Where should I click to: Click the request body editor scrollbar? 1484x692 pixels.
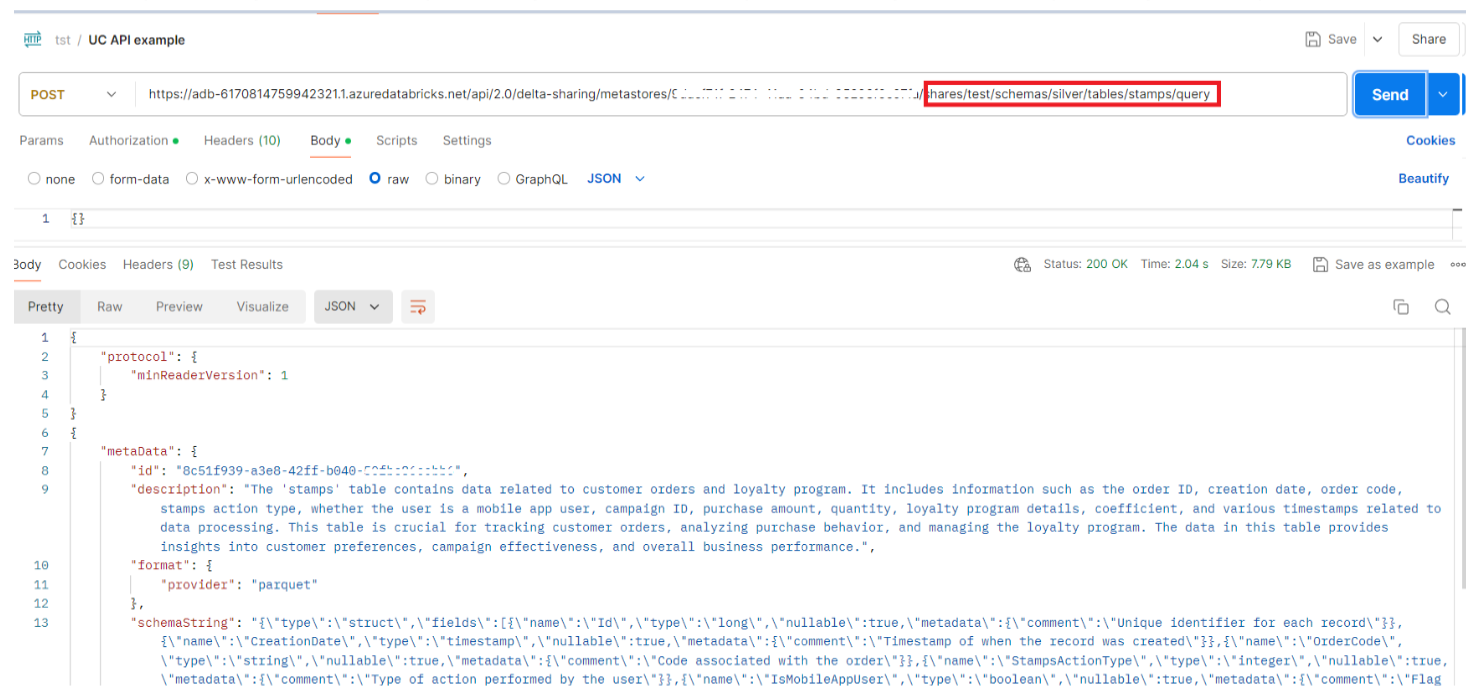point(1457,222)
